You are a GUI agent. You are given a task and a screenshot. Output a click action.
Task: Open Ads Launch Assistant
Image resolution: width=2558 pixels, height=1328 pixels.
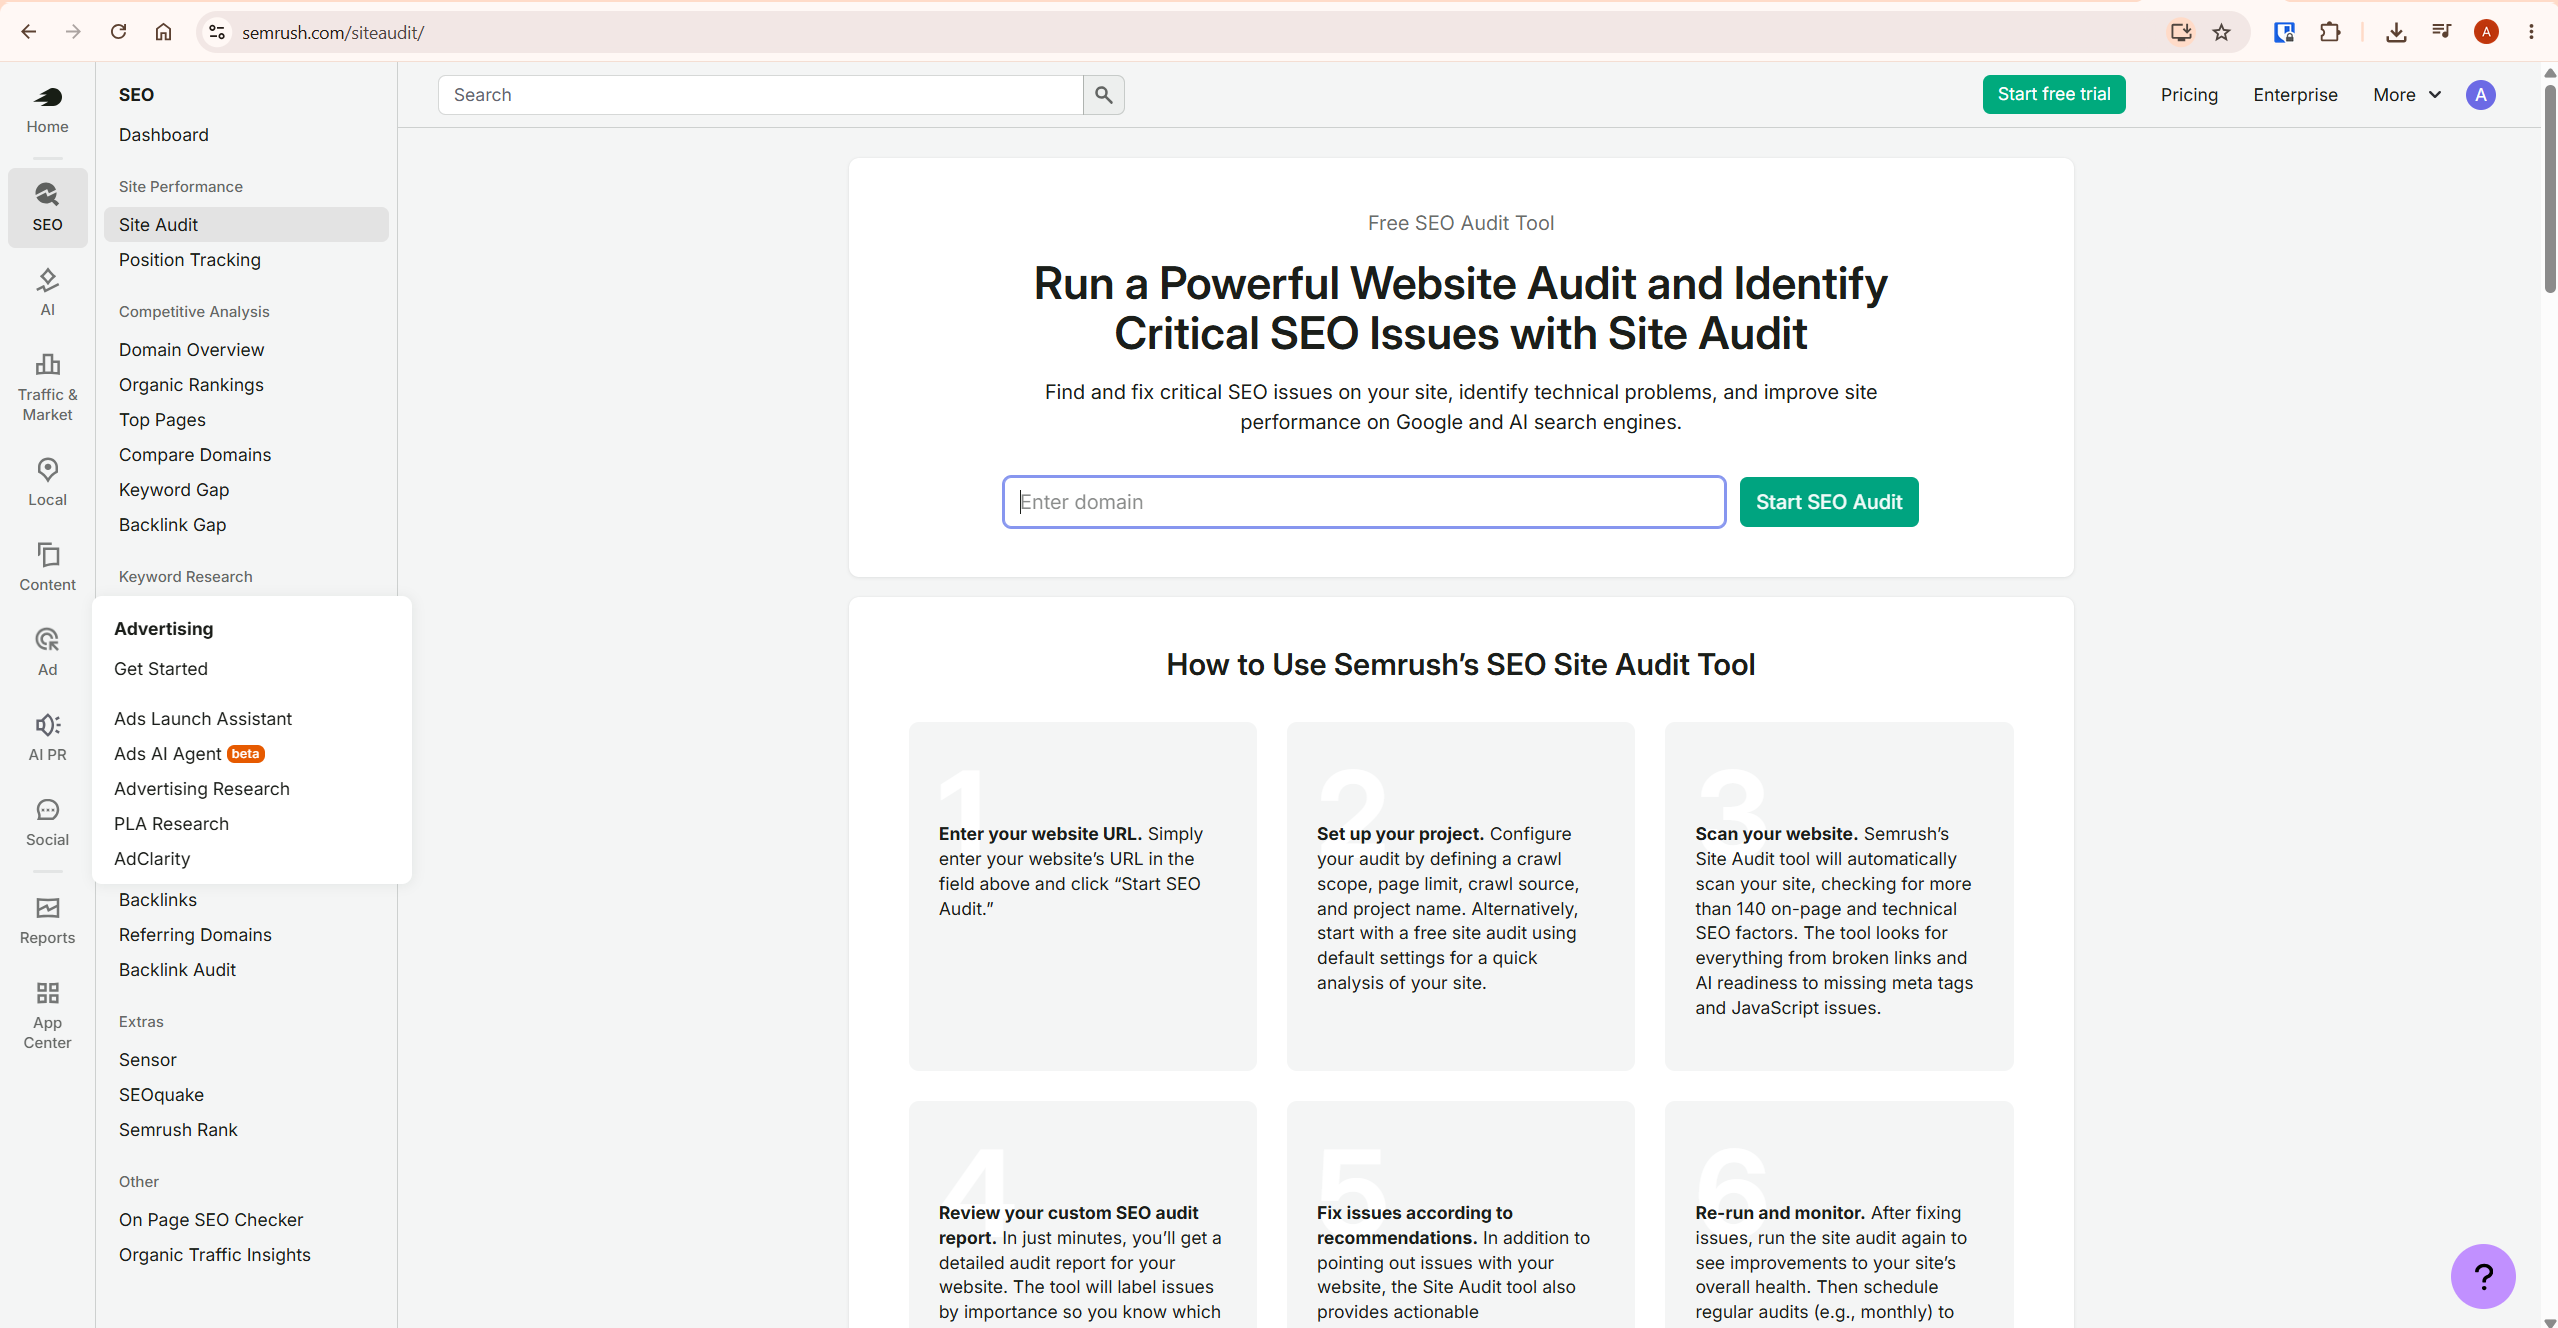[x=203, y=719]
